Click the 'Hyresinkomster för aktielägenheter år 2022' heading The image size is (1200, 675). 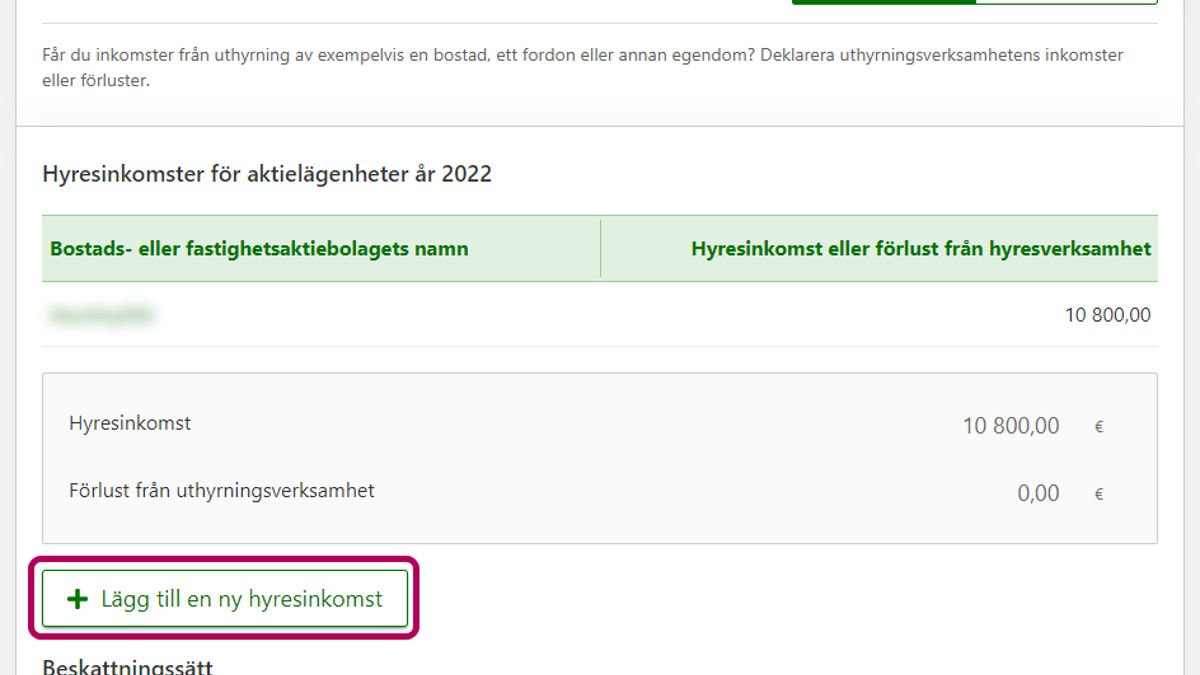[x=267, y=174]
